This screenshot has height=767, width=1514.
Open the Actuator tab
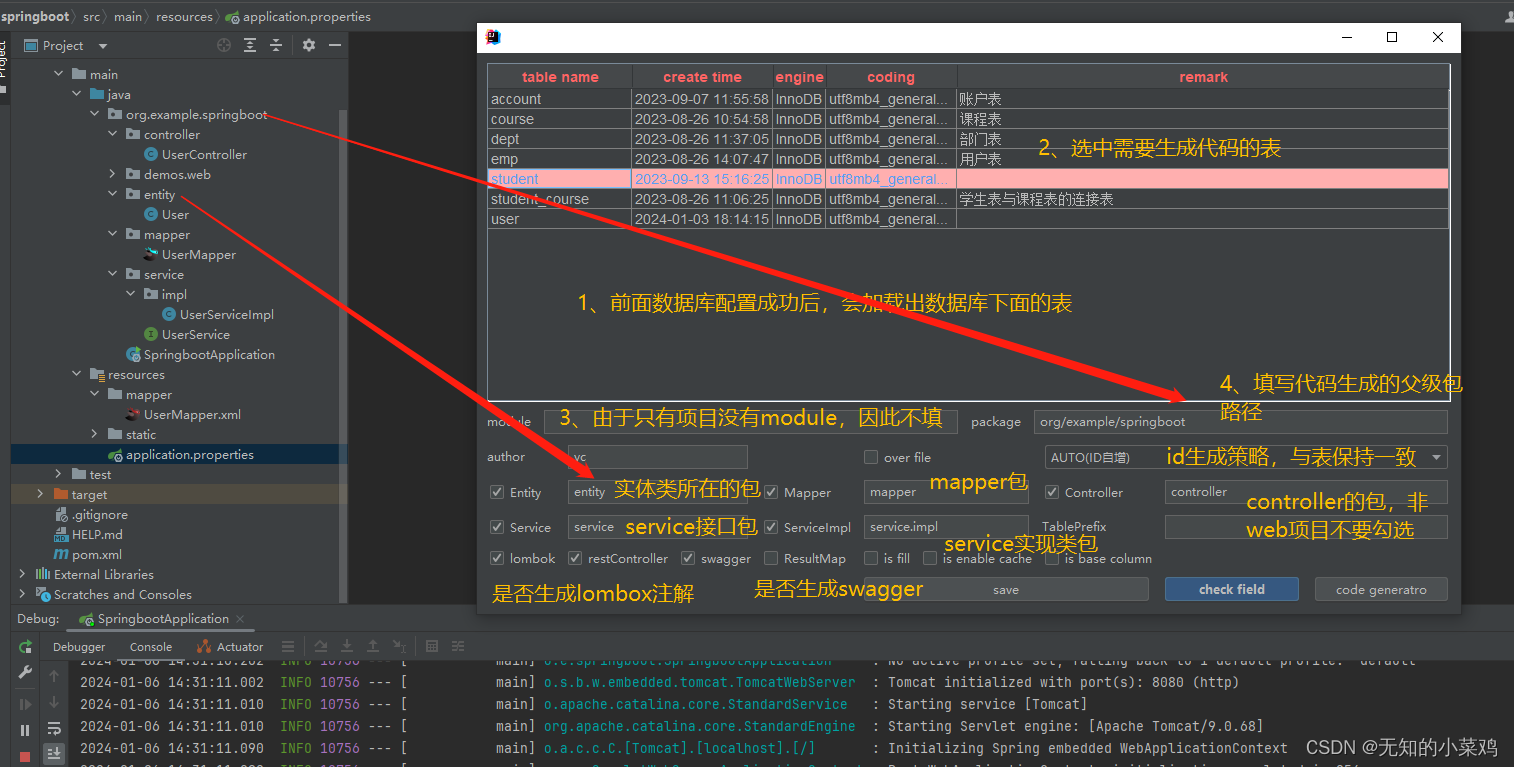point(230,647)
